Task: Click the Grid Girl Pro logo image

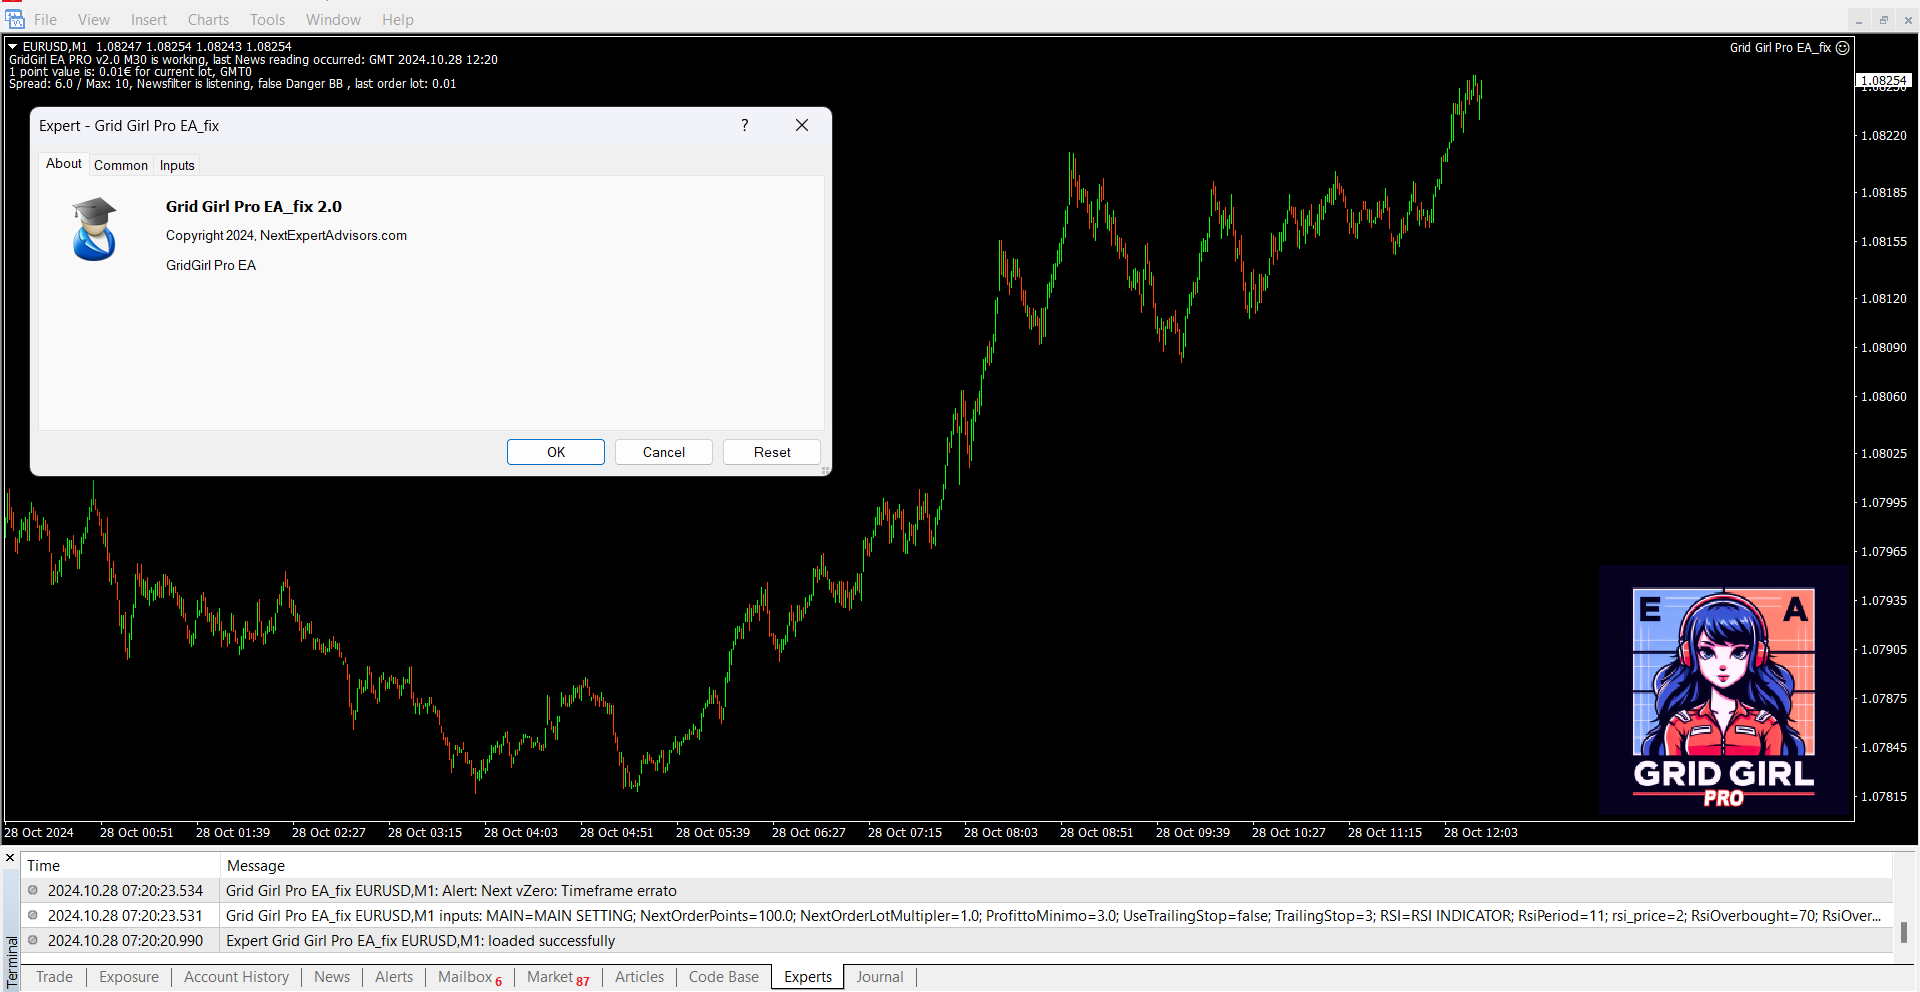Action: click(x=1723, y=692)
